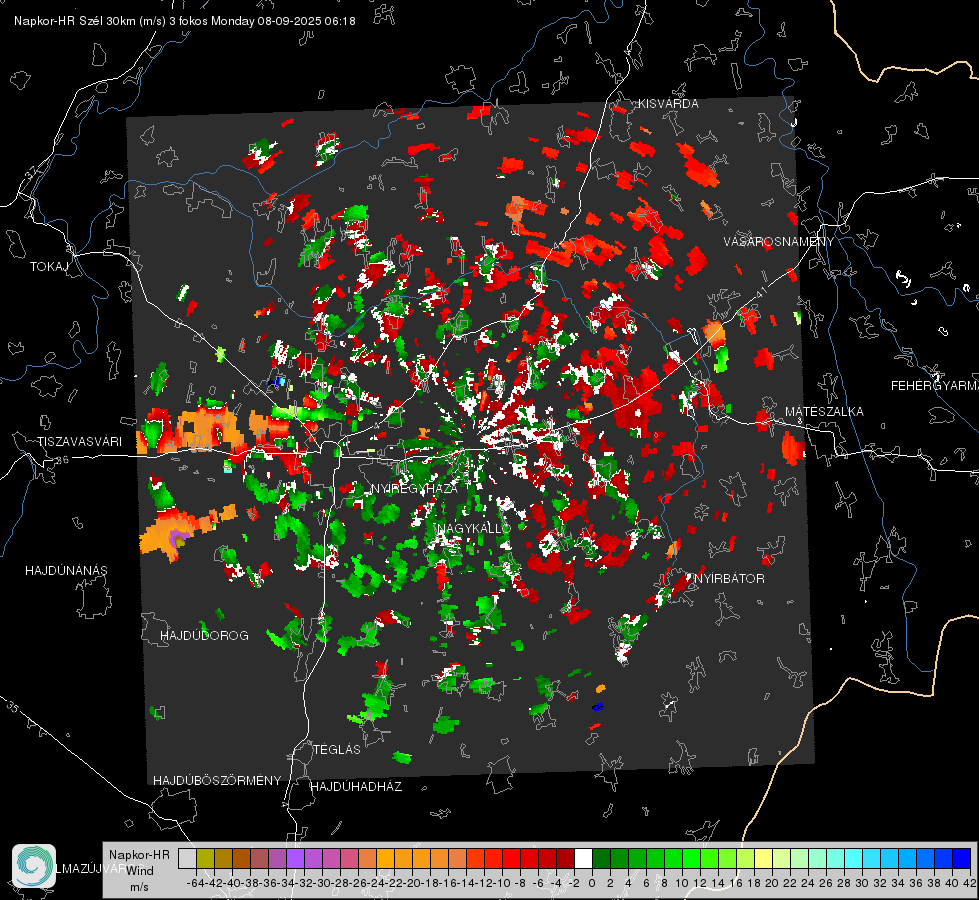This screenshot has width=979, height=900.
Task: Pick the gray first swatch in the legend
Action: [187, 858]
